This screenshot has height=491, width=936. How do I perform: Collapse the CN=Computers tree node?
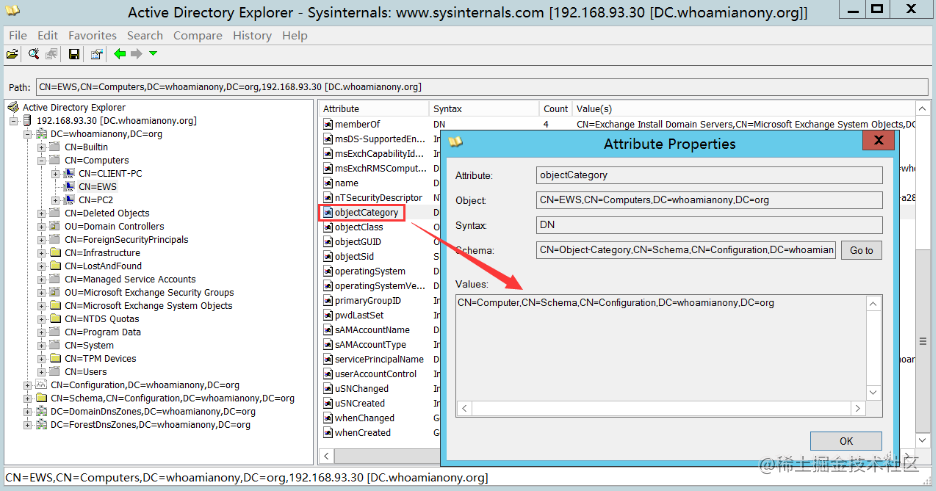pos(41,160)
